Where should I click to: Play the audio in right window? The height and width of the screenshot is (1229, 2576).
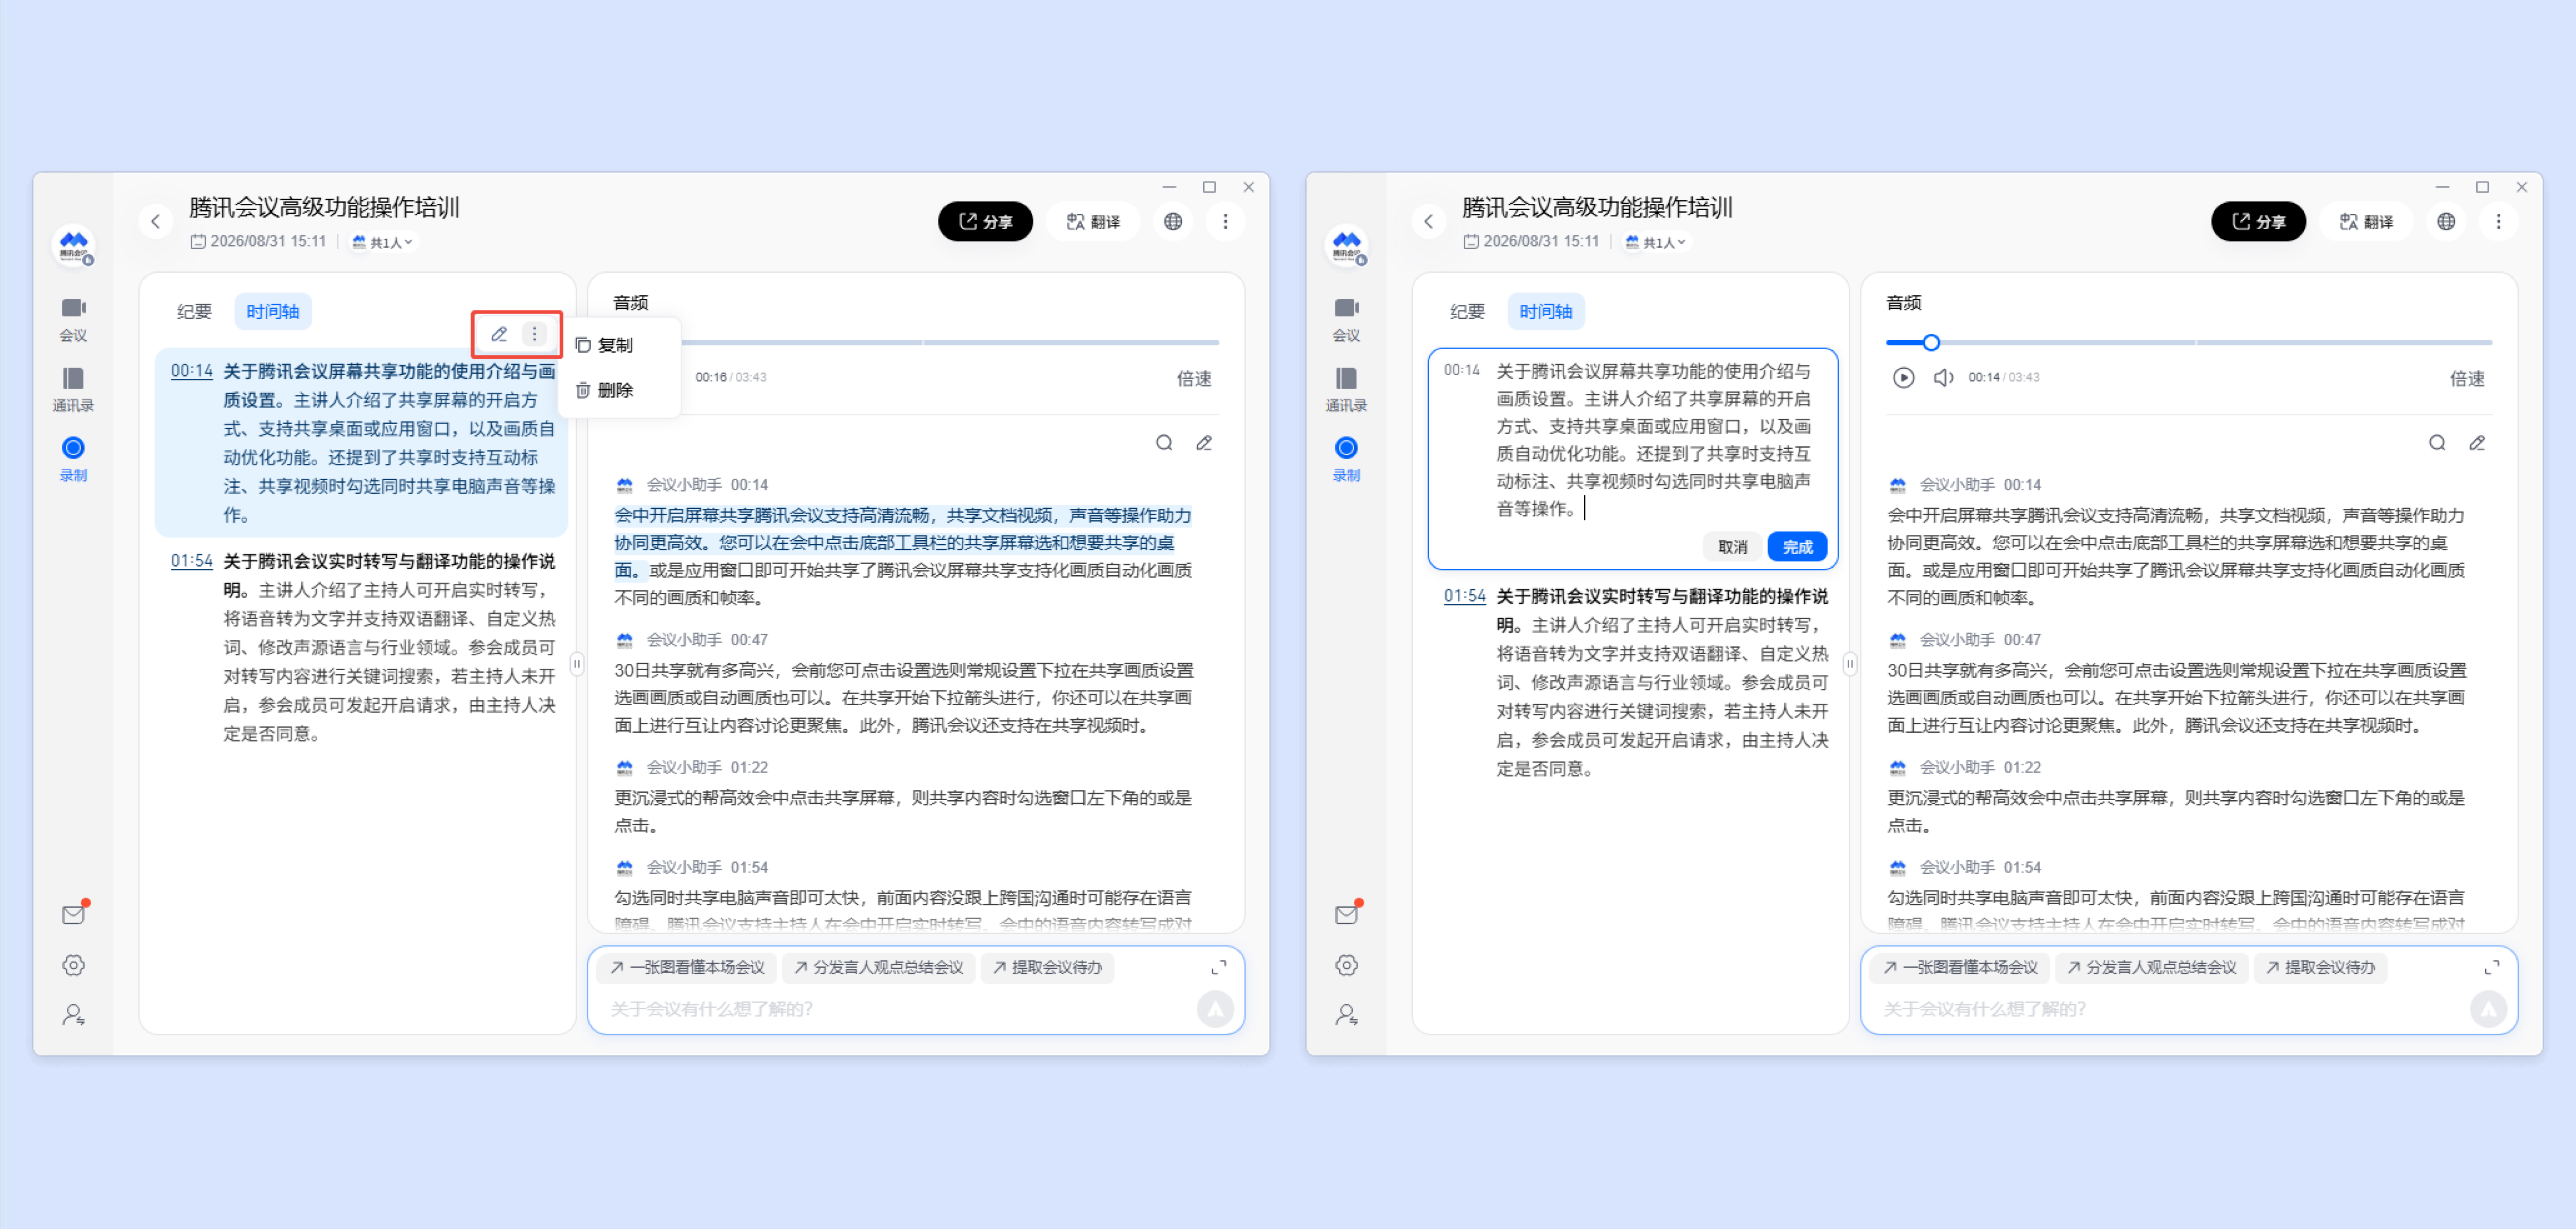click(x=1903, y=378)
